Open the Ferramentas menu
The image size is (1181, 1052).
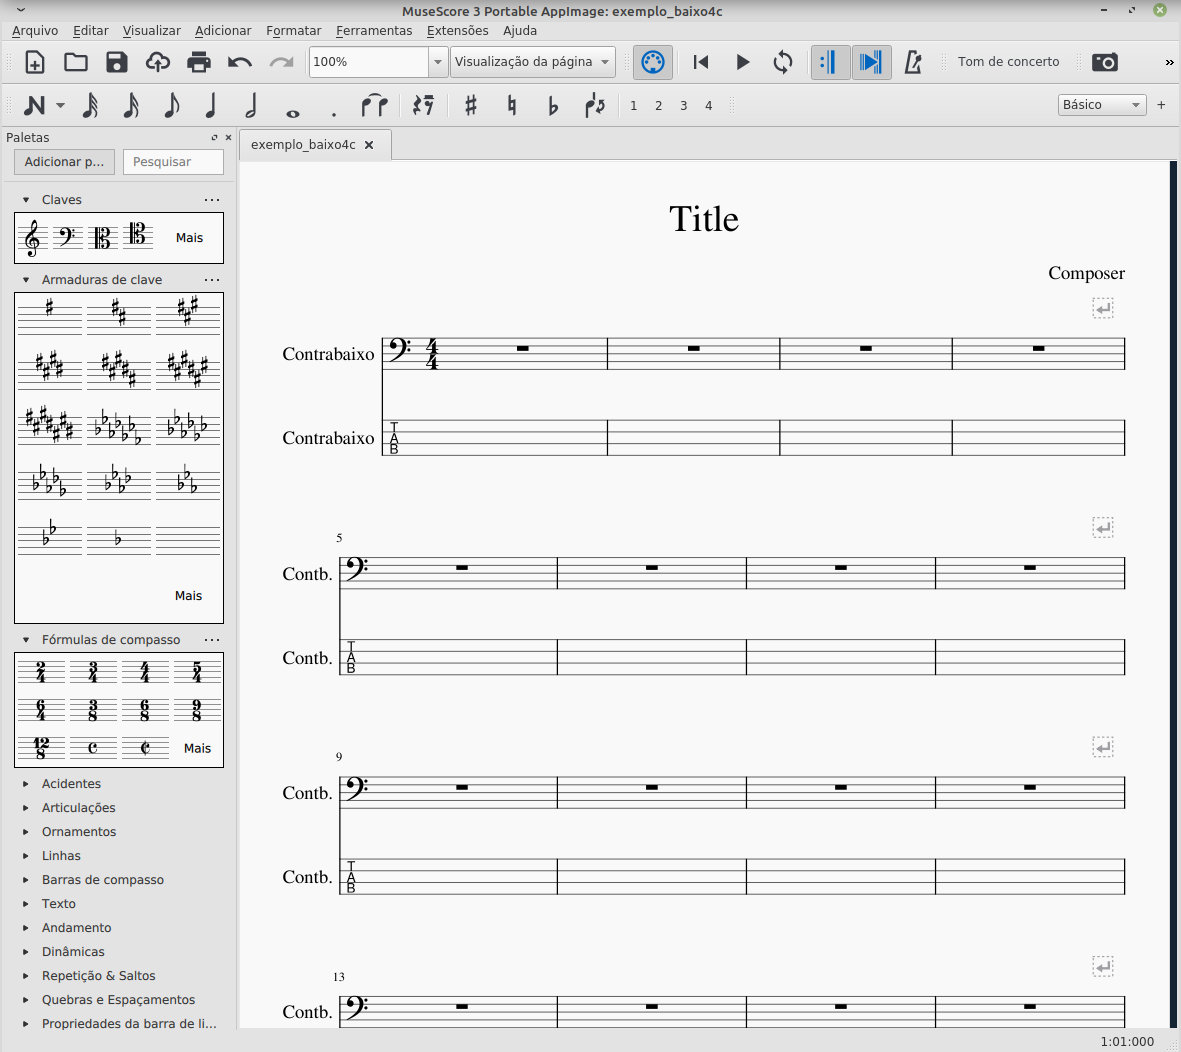click(x=374, y=31)
